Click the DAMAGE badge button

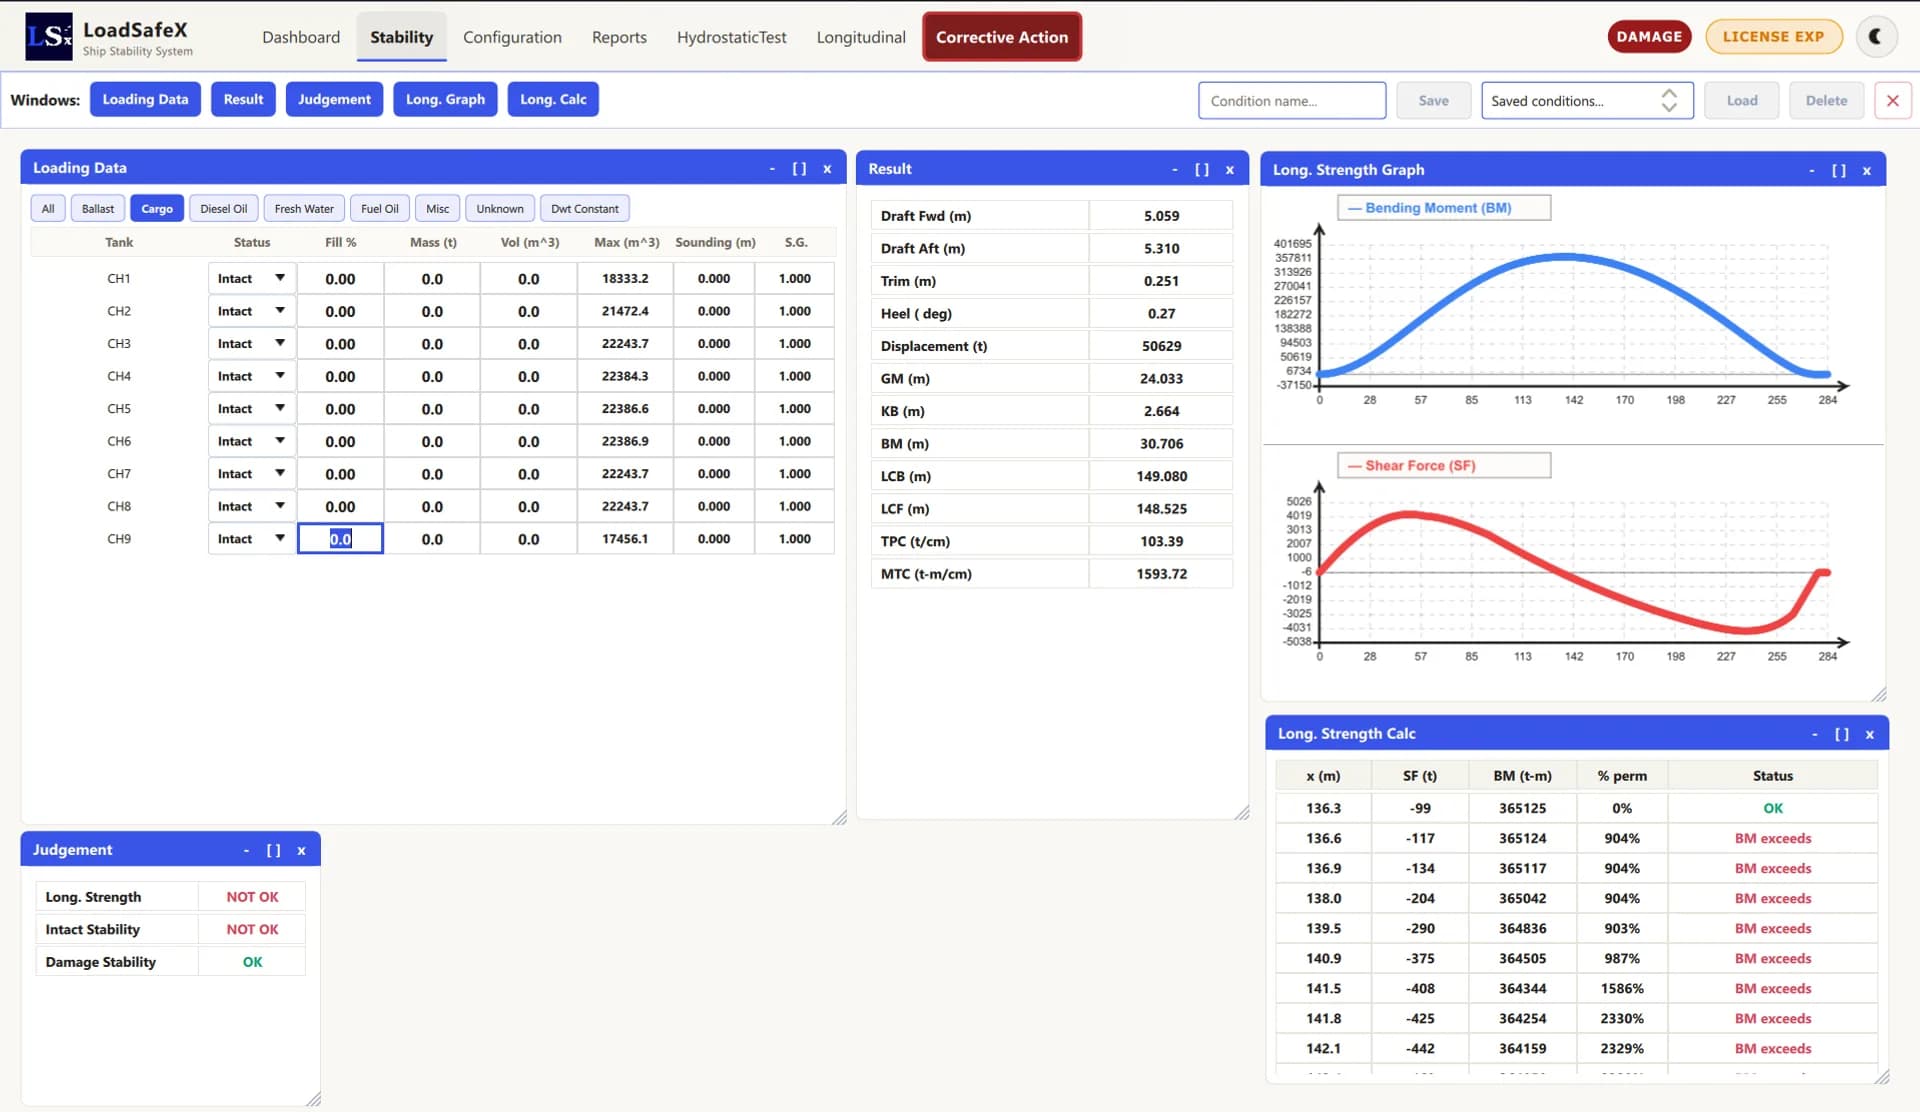pyautogui.click(x=1649, y=37)
